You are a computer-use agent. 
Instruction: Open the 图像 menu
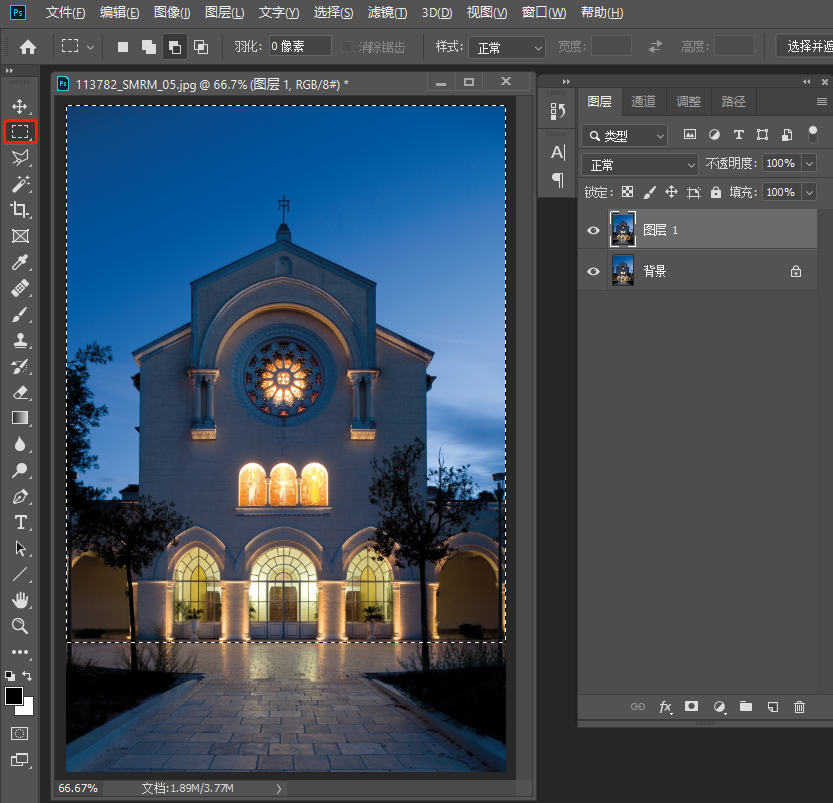pos(172,12)
